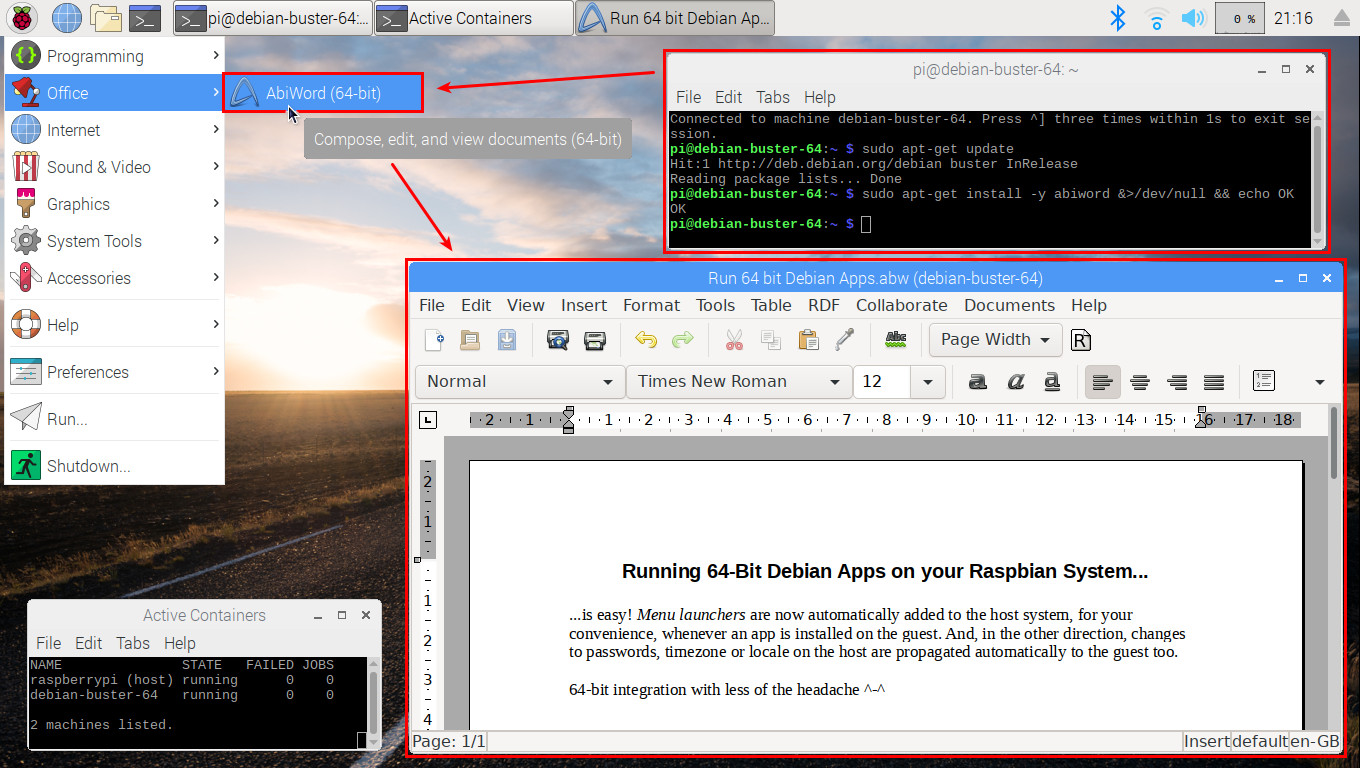The width and height of the screenshot is (1360, 768).
Task: Switch to Active Containers taskbar button
Action: click(x=474, y=17)
